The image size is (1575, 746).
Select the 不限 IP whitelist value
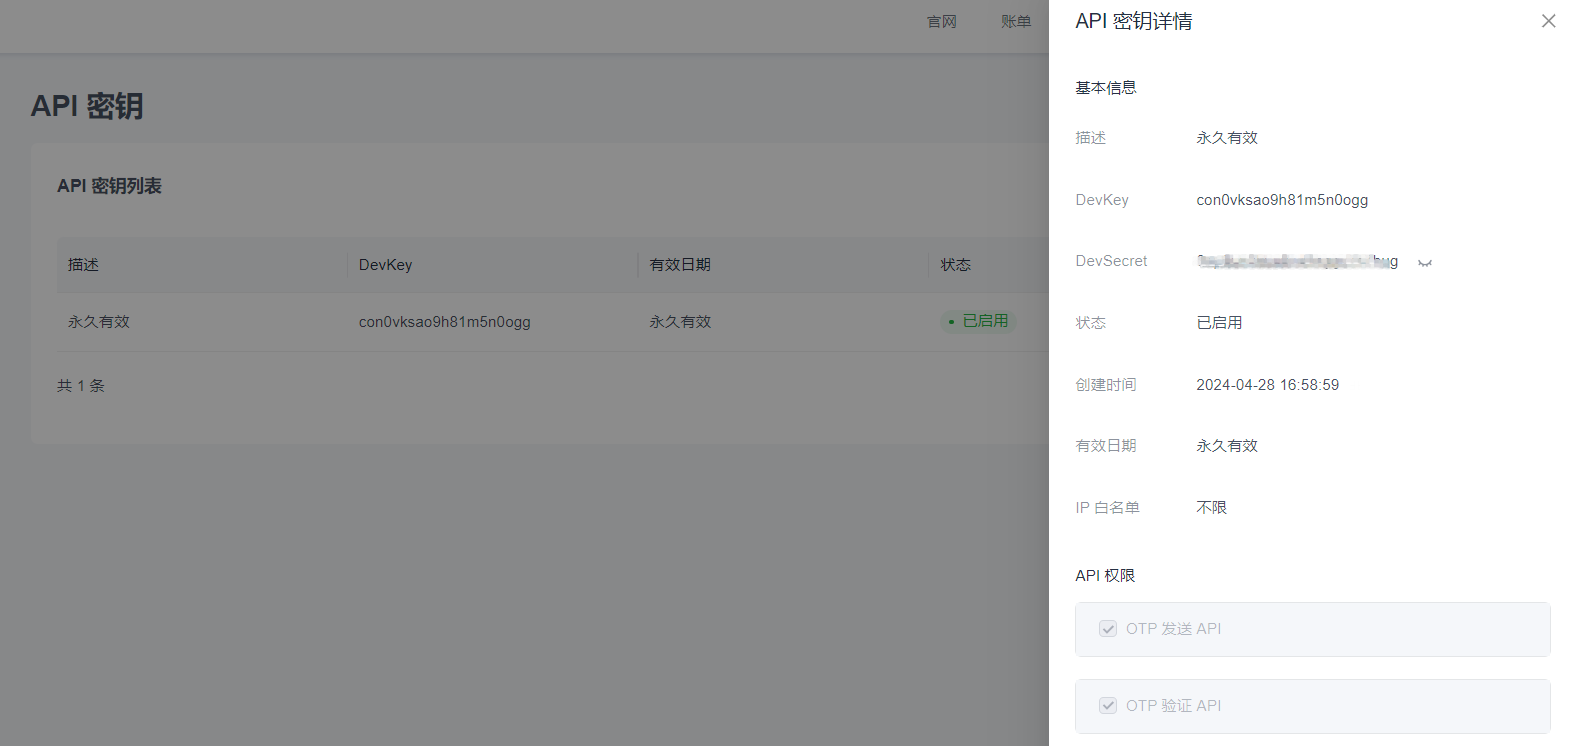coord(1212,508)
